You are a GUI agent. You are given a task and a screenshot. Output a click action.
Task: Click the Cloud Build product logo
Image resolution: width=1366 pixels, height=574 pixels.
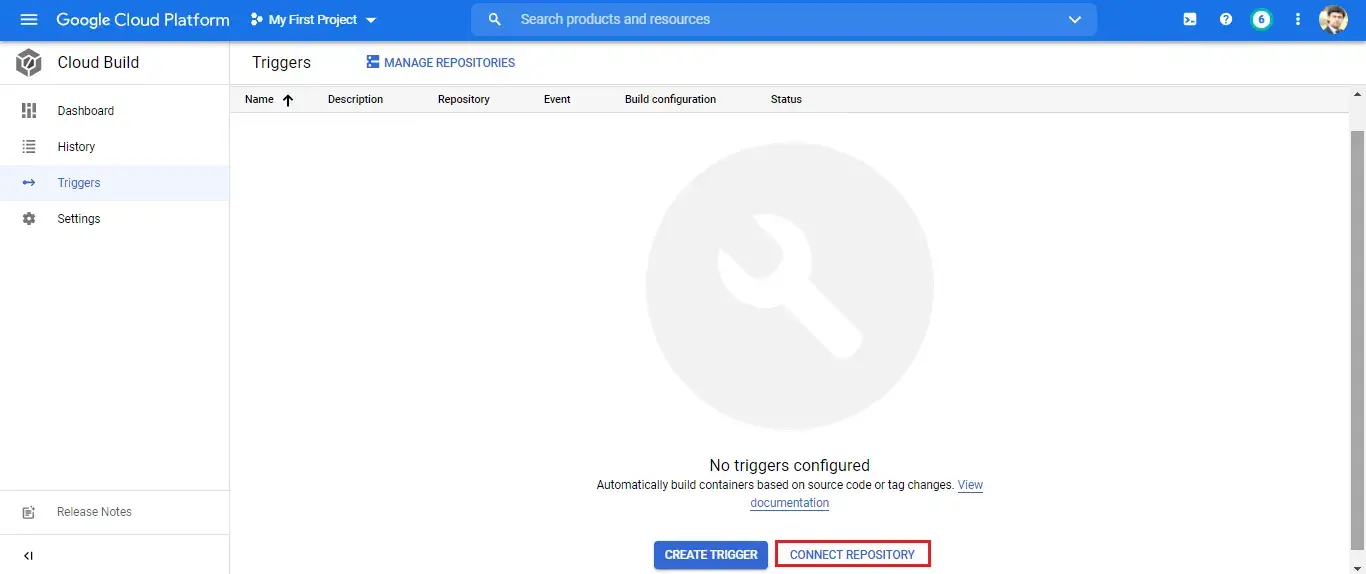click(29, 63)
